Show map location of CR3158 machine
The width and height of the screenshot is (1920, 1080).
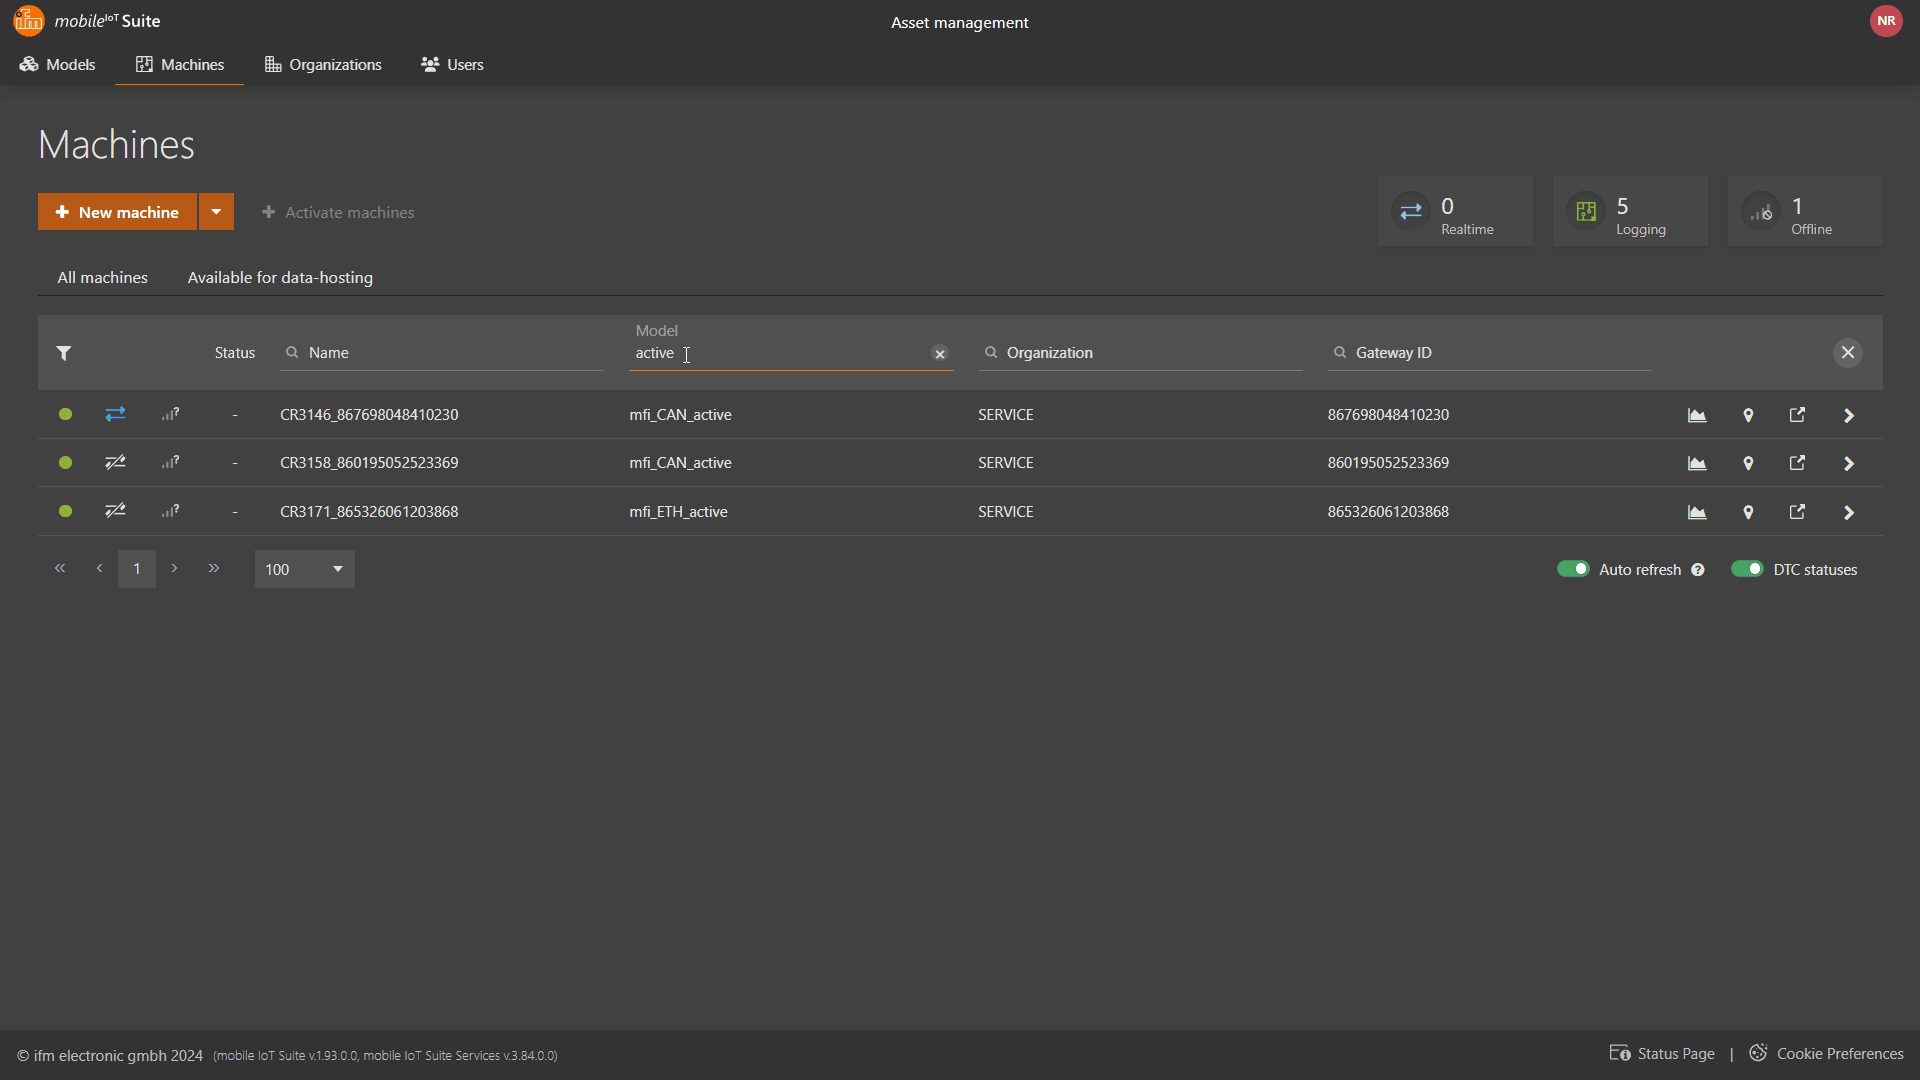(x=1748, y=463)
